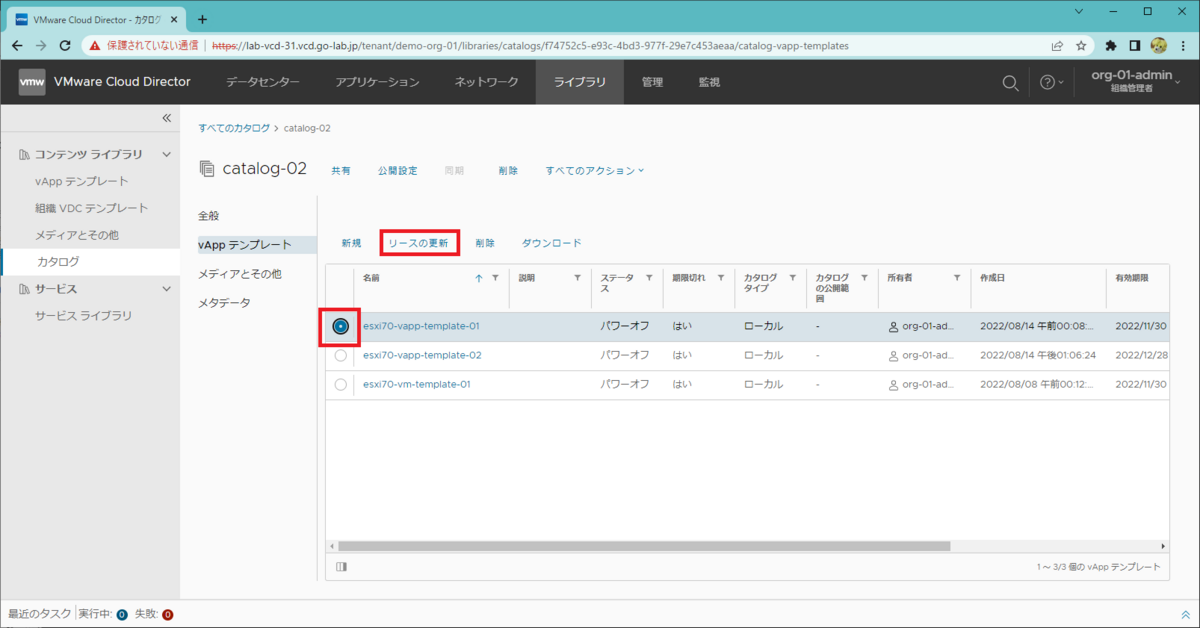
Task: Click 最近のタスク in status bar
Action: click(x=40, y=614)
